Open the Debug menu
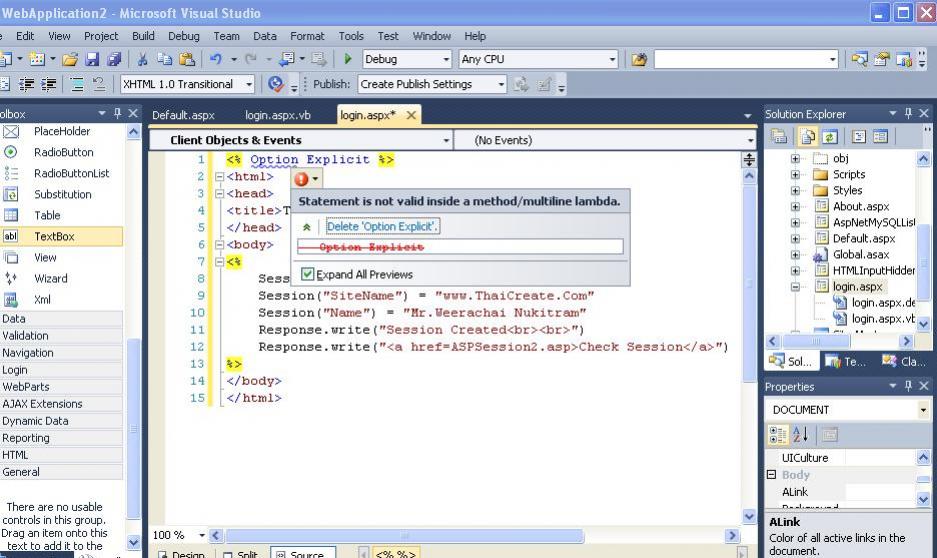 (183, 36)
